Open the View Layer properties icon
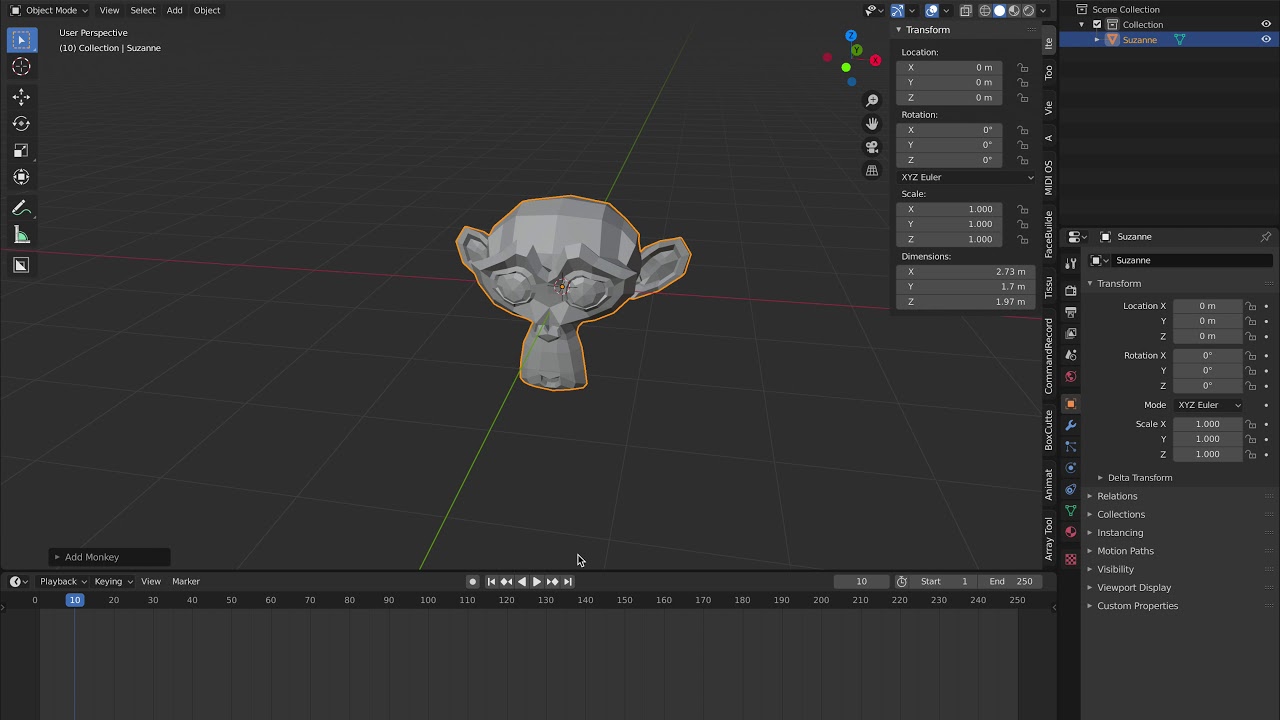Image resolution: width=1280 pixels, height=720 pixels. tap(1070, 333)
